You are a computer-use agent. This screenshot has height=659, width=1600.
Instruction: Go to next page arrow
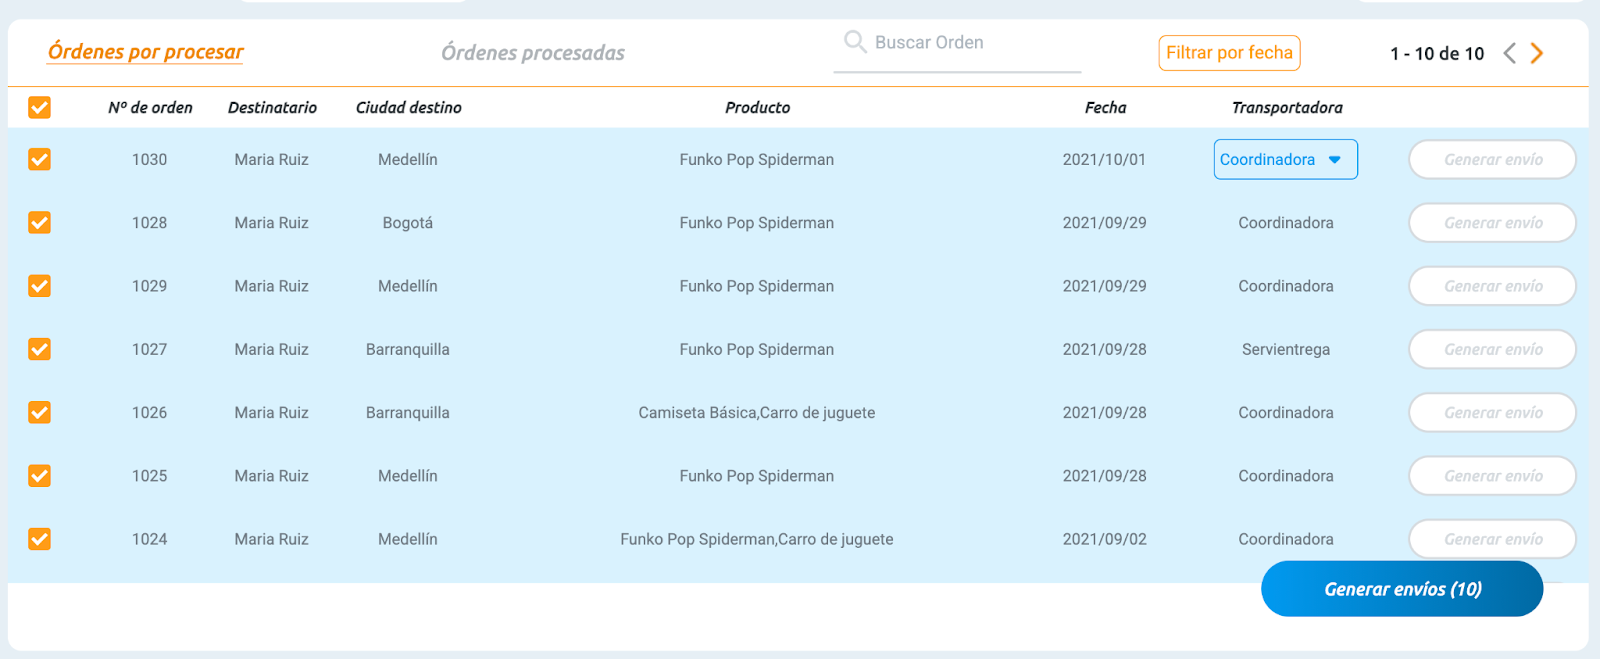[x=1537, y=53]
